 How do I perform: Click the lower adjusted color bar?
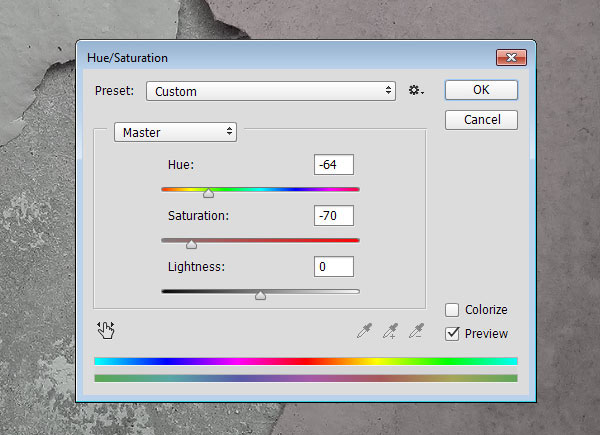click(x=306, y=378)
